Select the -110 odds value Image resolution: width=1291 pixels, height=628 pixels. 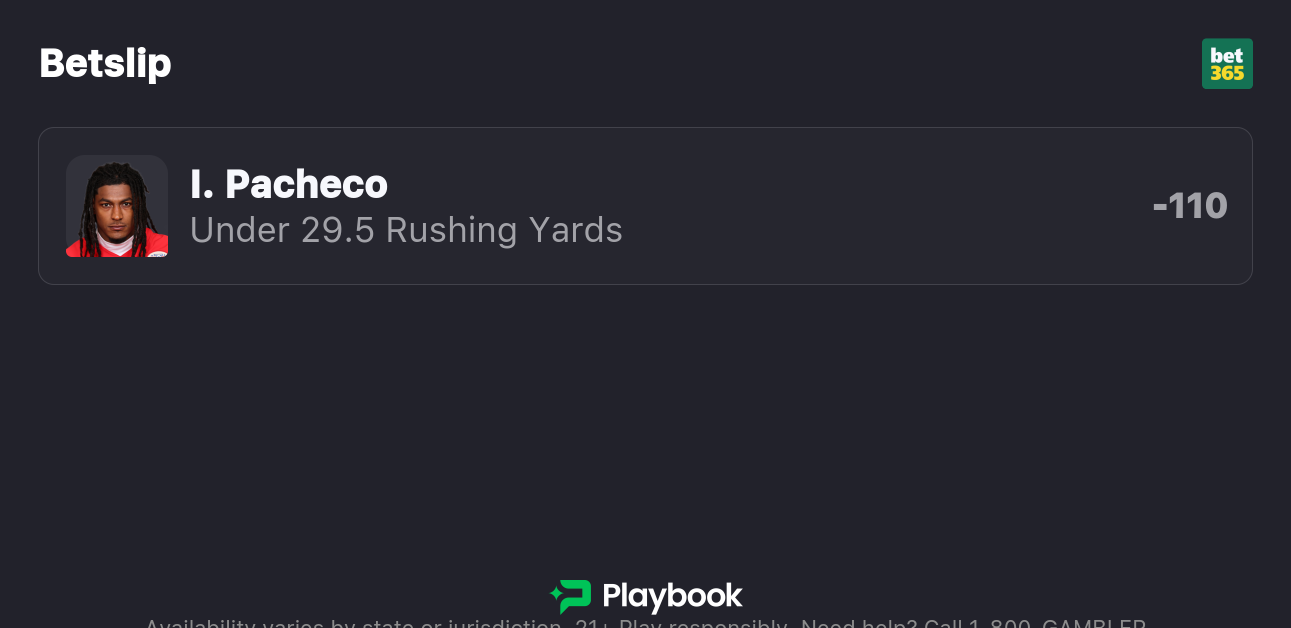click(x=1190, y=206)
